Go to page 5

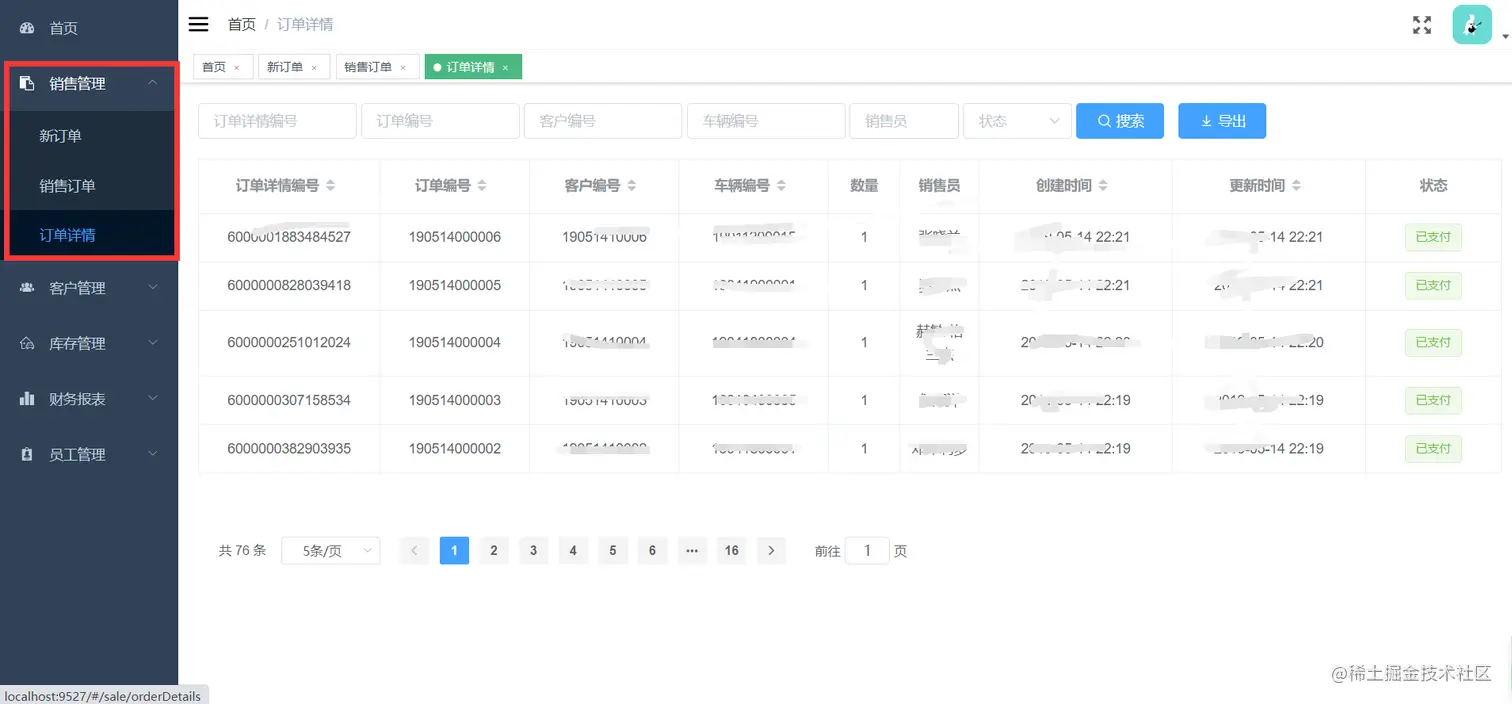(613, 551)
